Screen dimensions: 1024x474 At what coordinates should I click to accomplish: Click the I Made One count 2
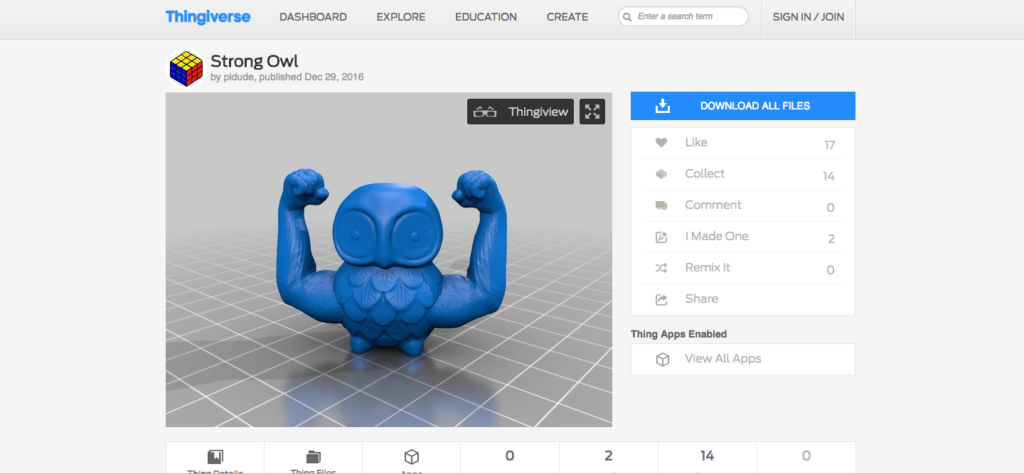pyautogui.click(x=831, y=239)
